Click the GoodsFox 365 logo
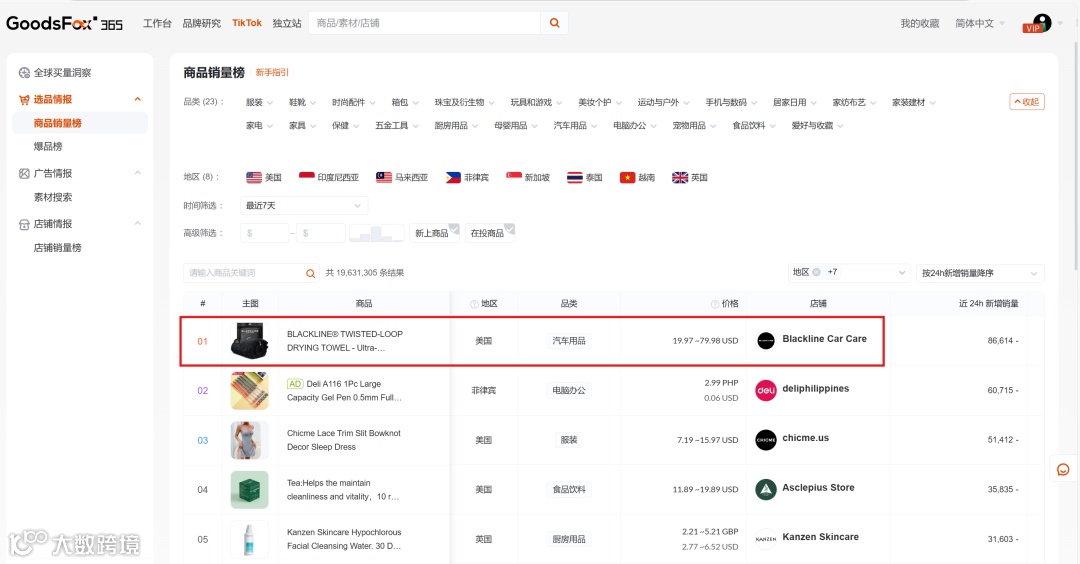This screenshot has width=1080, height=564. pos(65,23)
